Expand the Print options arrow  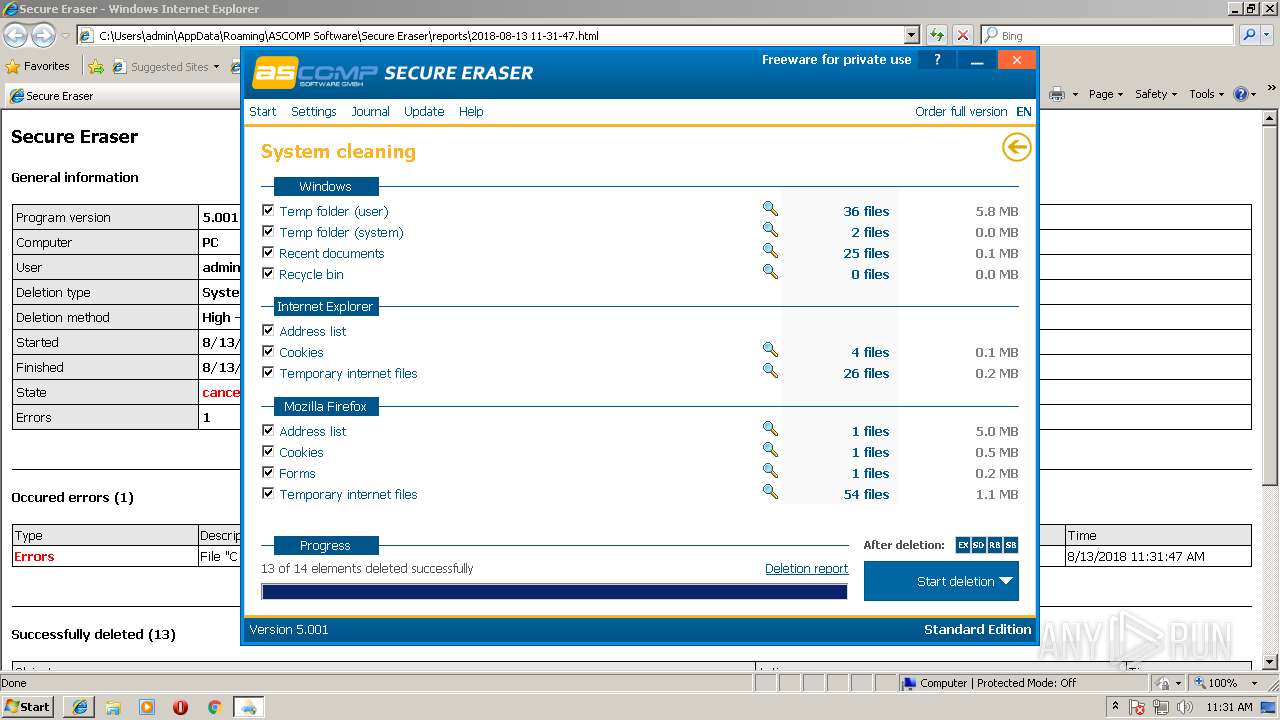[x=1075, y=94]
